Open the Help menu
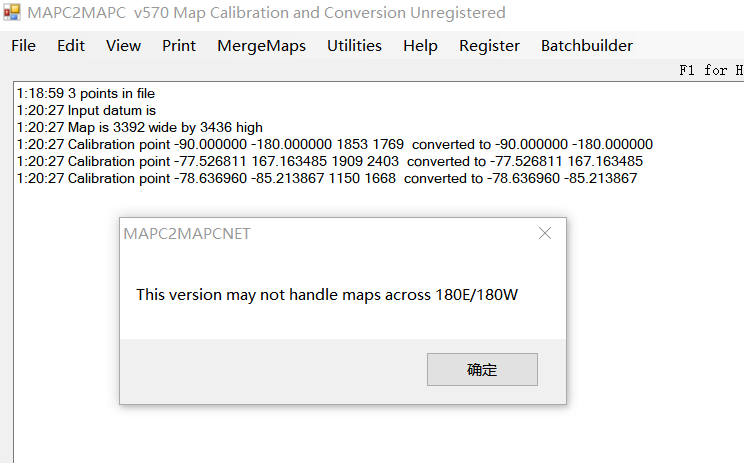Screen dimensions: 744x463 click(x=420, y=46)
